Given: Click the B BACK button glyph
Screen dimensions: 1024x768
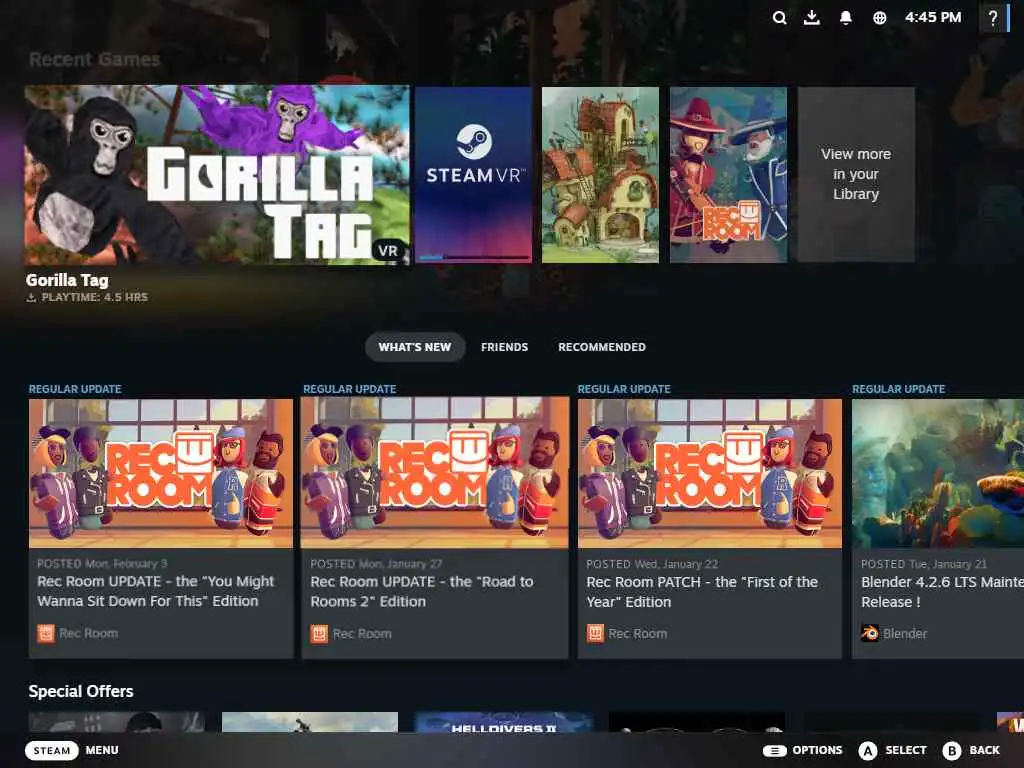Looking at the screenshot, I should 952,751.
